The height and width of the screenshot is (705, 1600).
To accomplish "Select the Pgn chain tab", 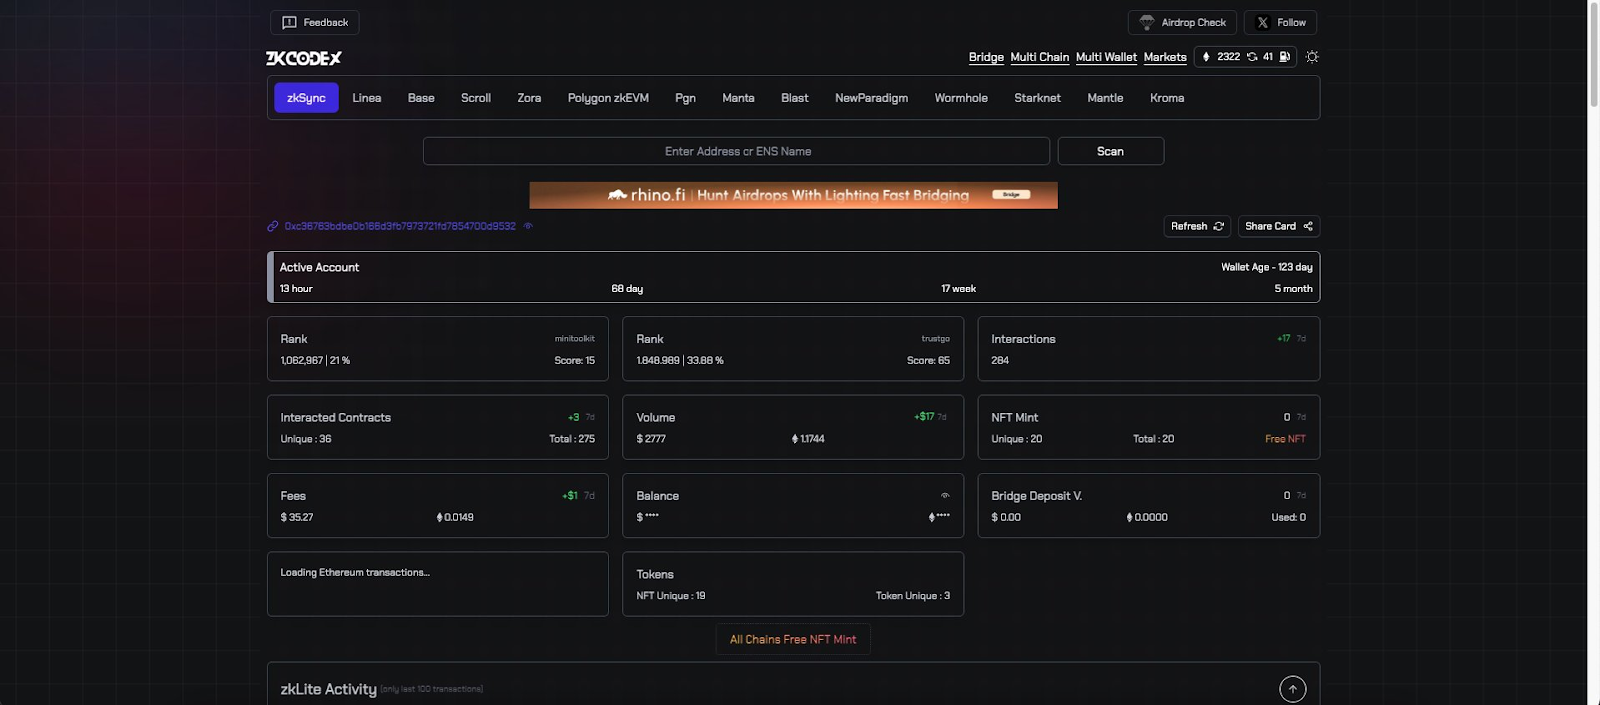I will point(685,98).
